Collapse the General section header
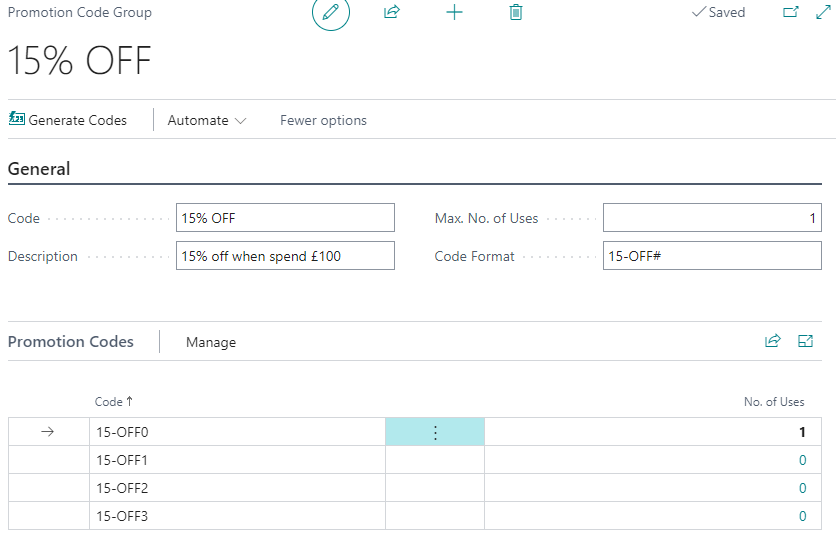Screen dimensions: 836x534 (x=39, y=169)
